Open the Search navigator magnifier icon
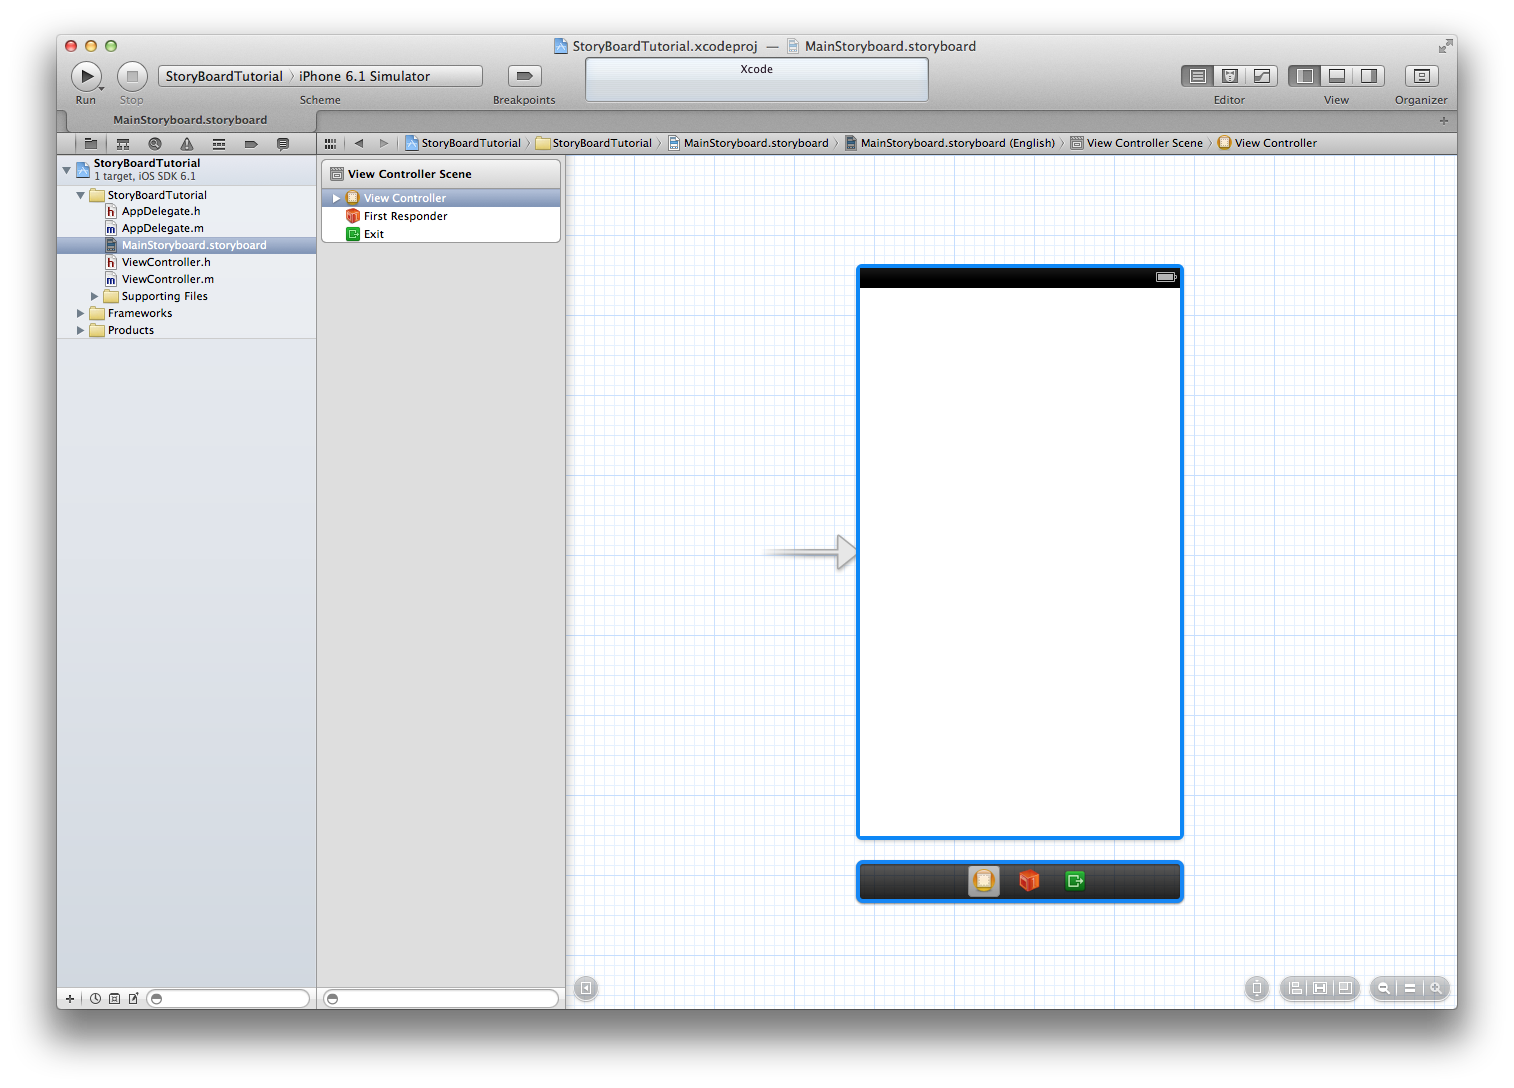1514x1088 pixels. (x=155, y=144)
